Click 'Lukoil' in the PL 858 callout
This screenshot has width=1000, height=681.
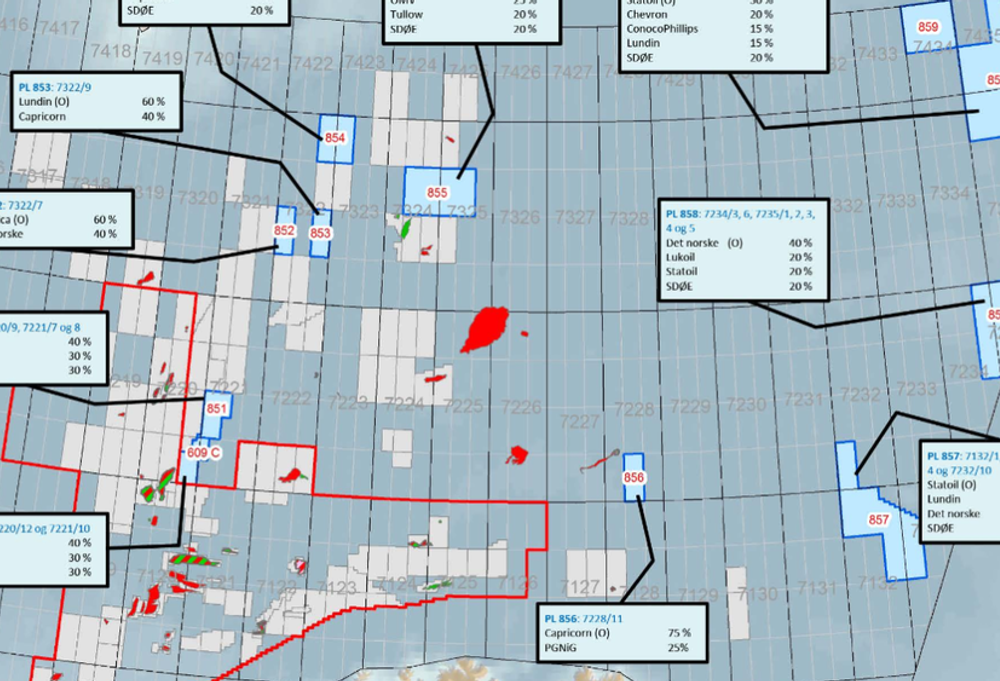tap(680, 257)
